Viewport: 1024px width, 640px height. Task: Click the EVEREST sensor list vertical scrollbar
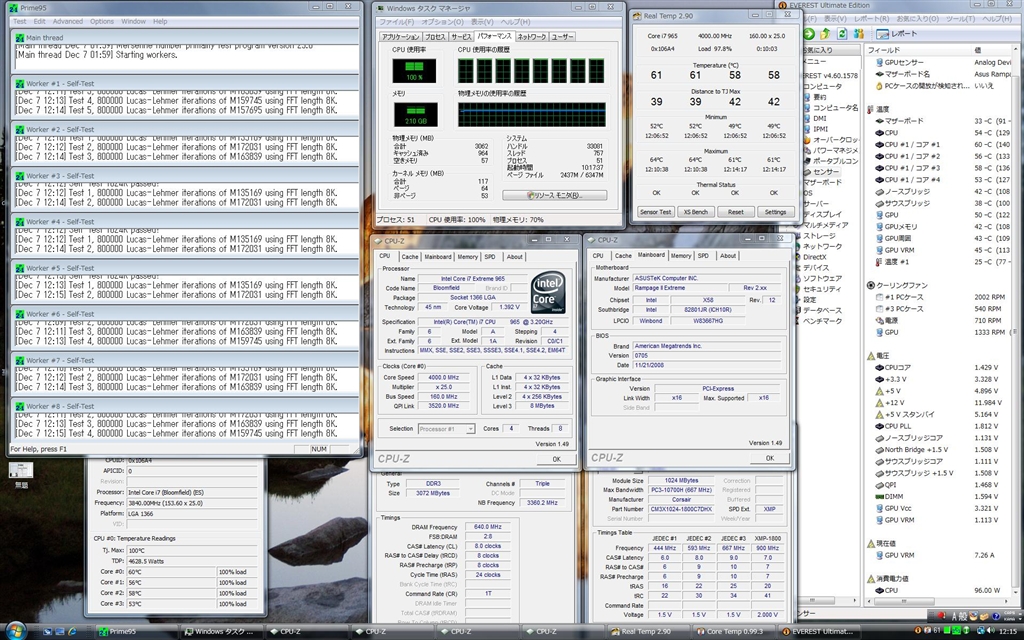(1017, 300)
